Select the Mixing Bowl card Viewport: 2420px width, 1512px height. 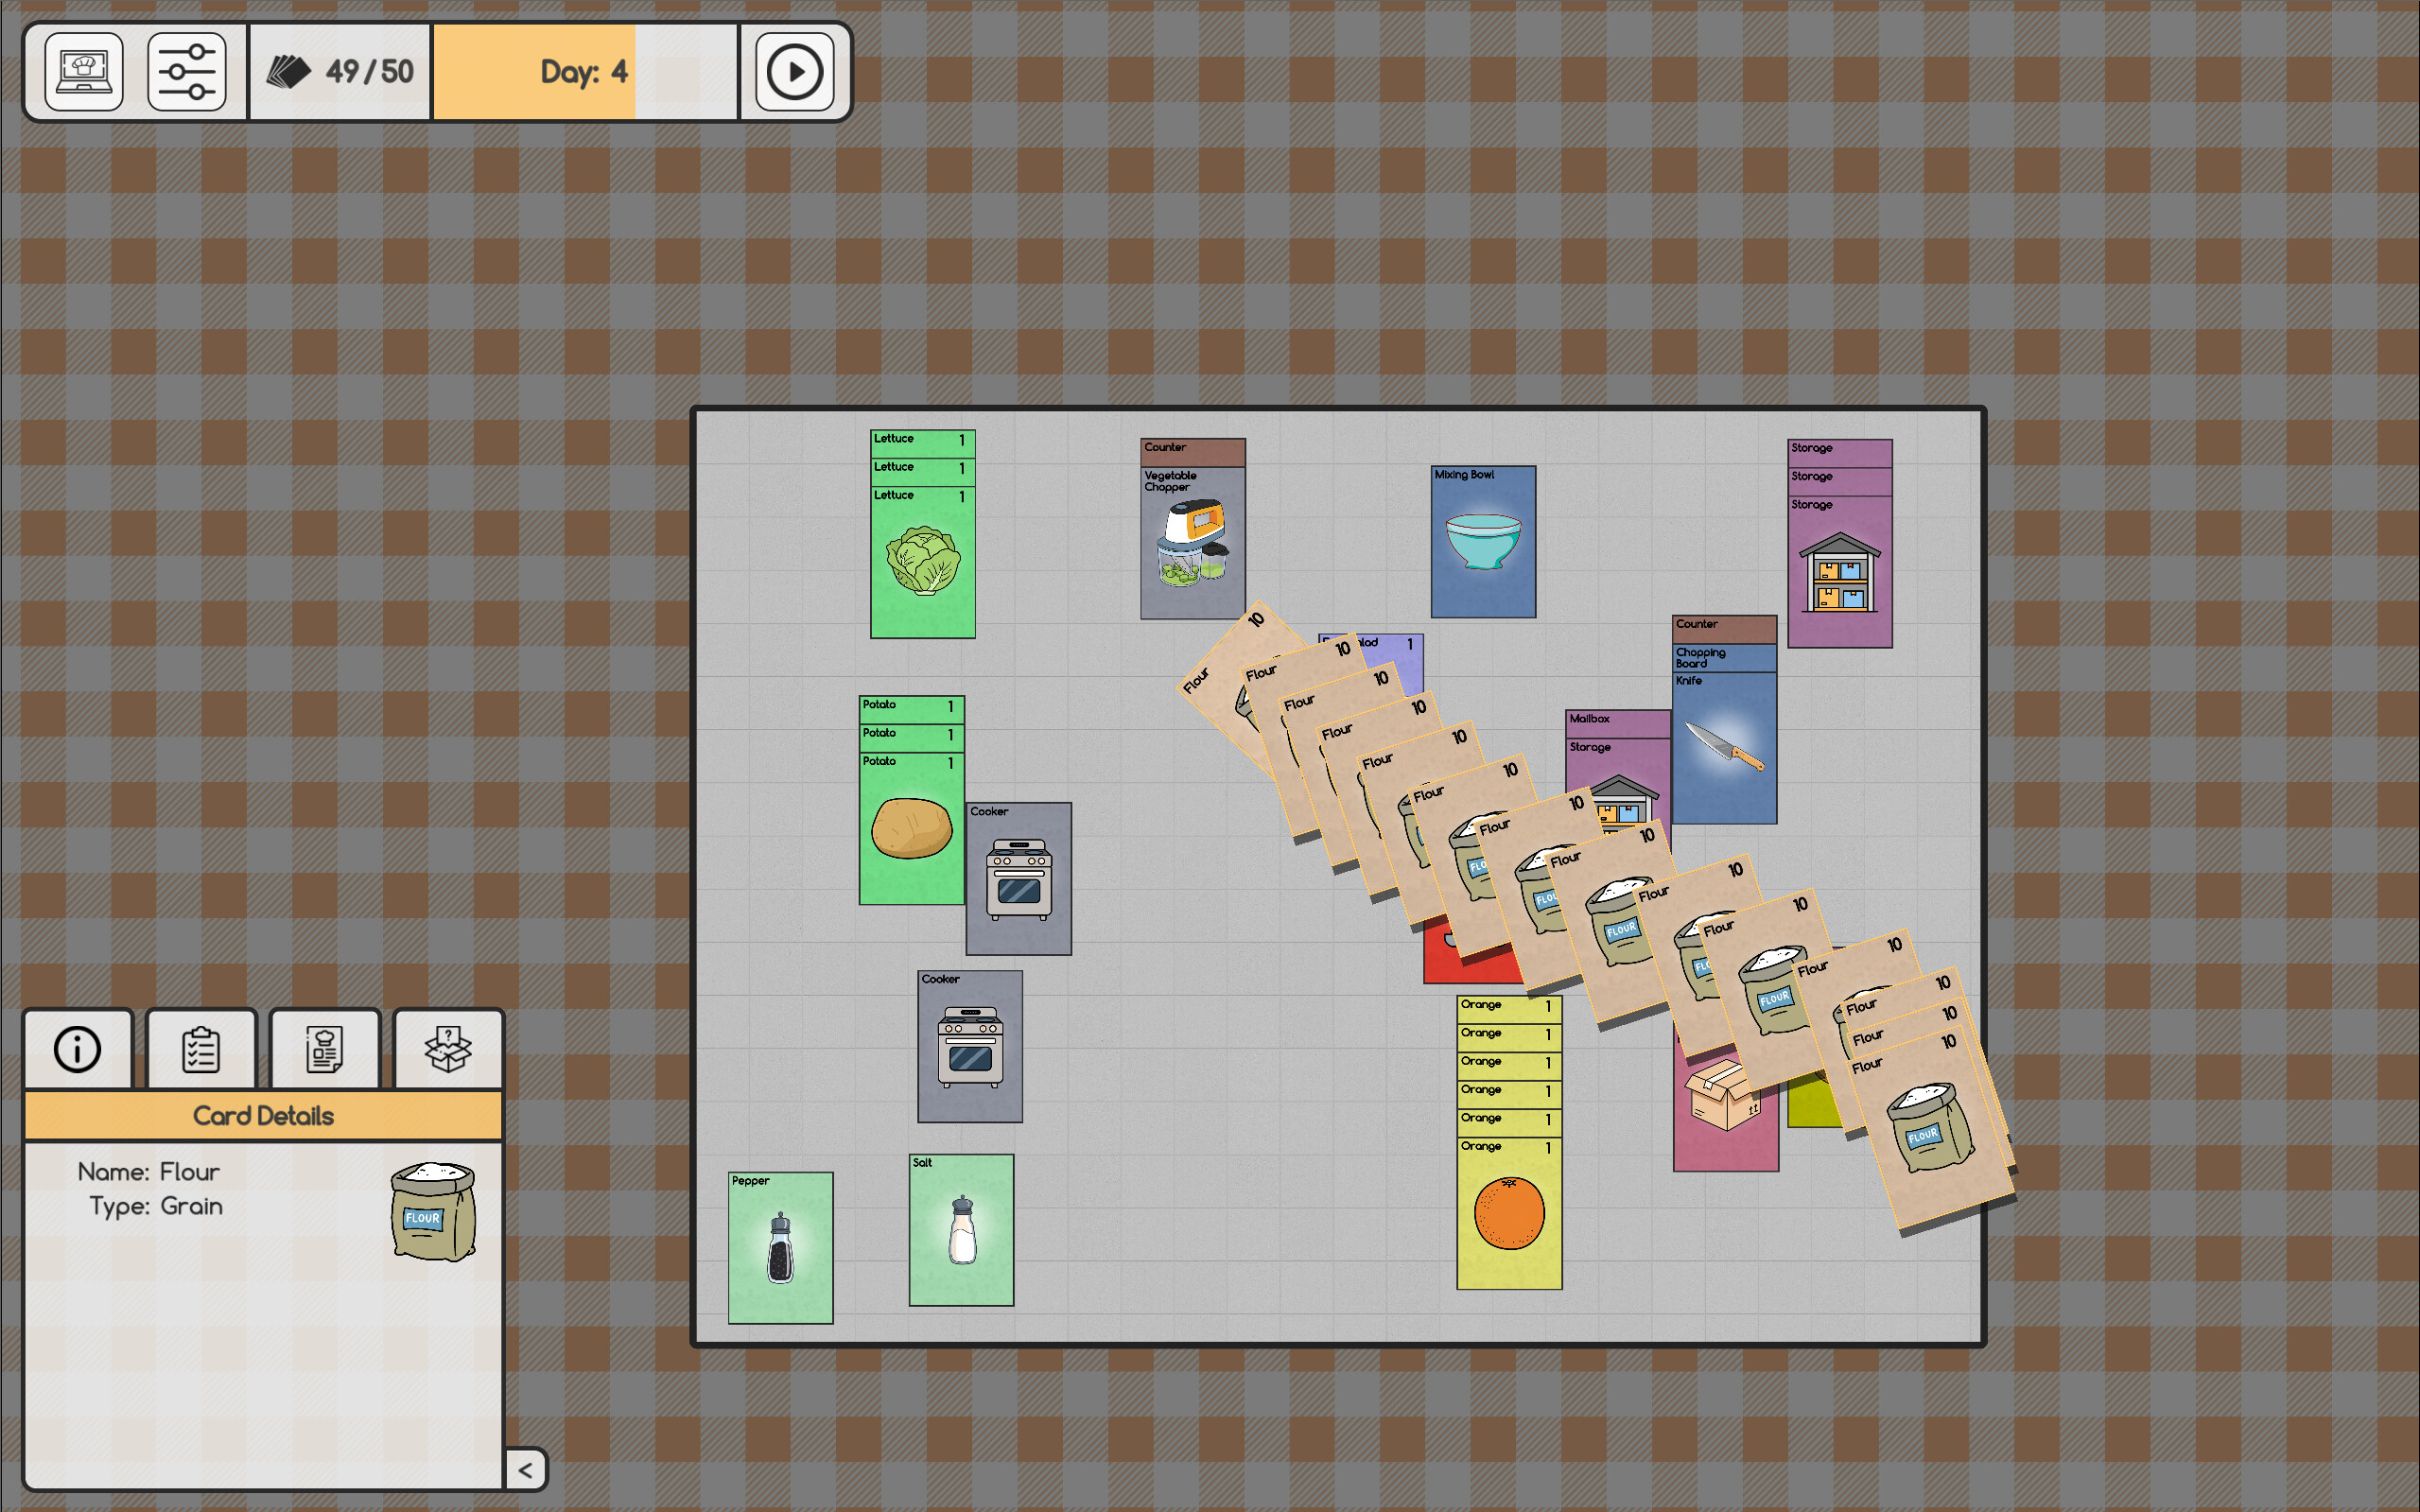(1483, 542)
